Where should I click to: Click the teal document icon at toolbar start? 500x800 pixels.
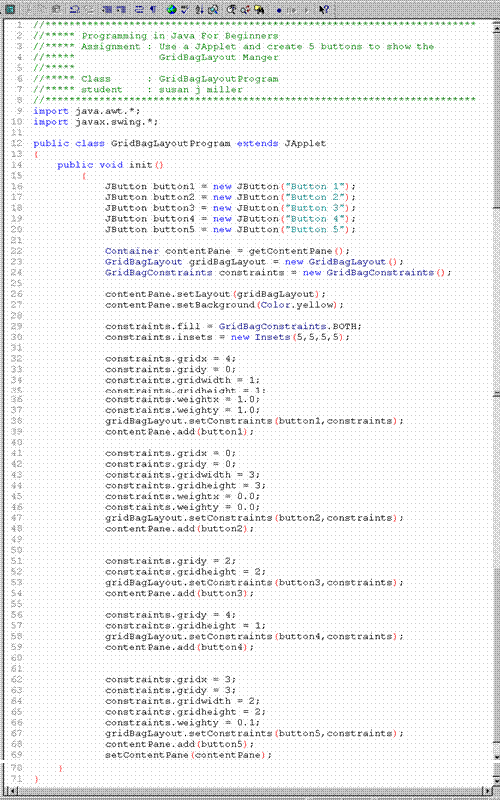(x=10, y=9)
